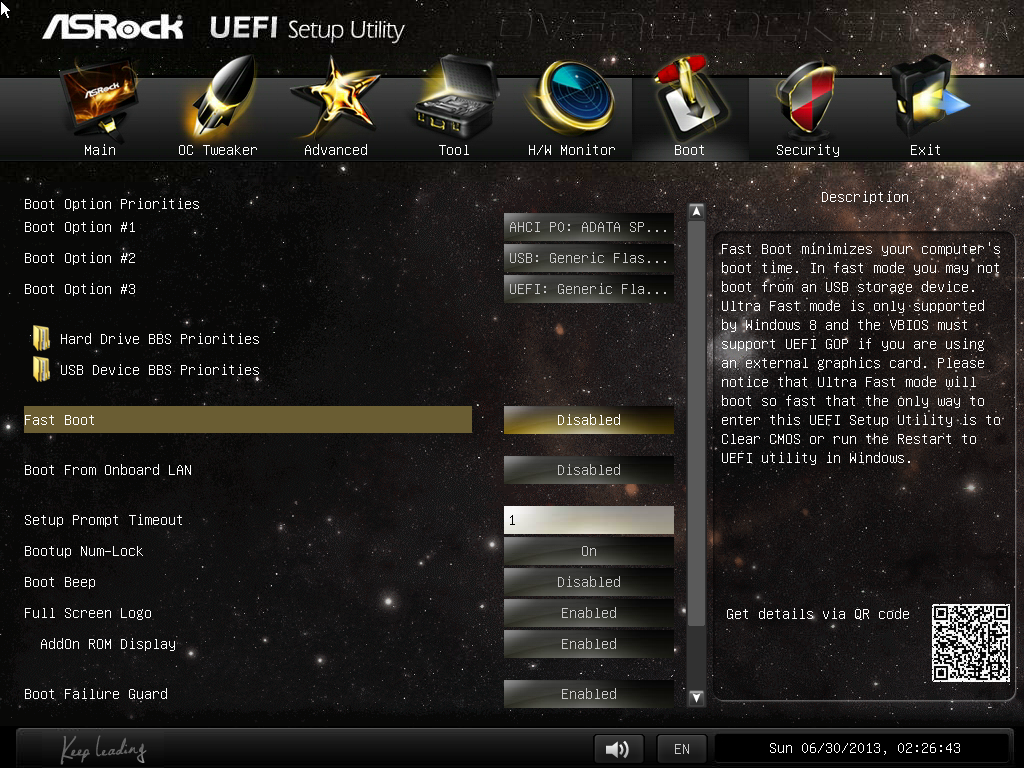Image resolution: width=1024 pixels, height=768 pixels.
Task: Change Boot From Onboard LAN value
Action: click(588, 470)
